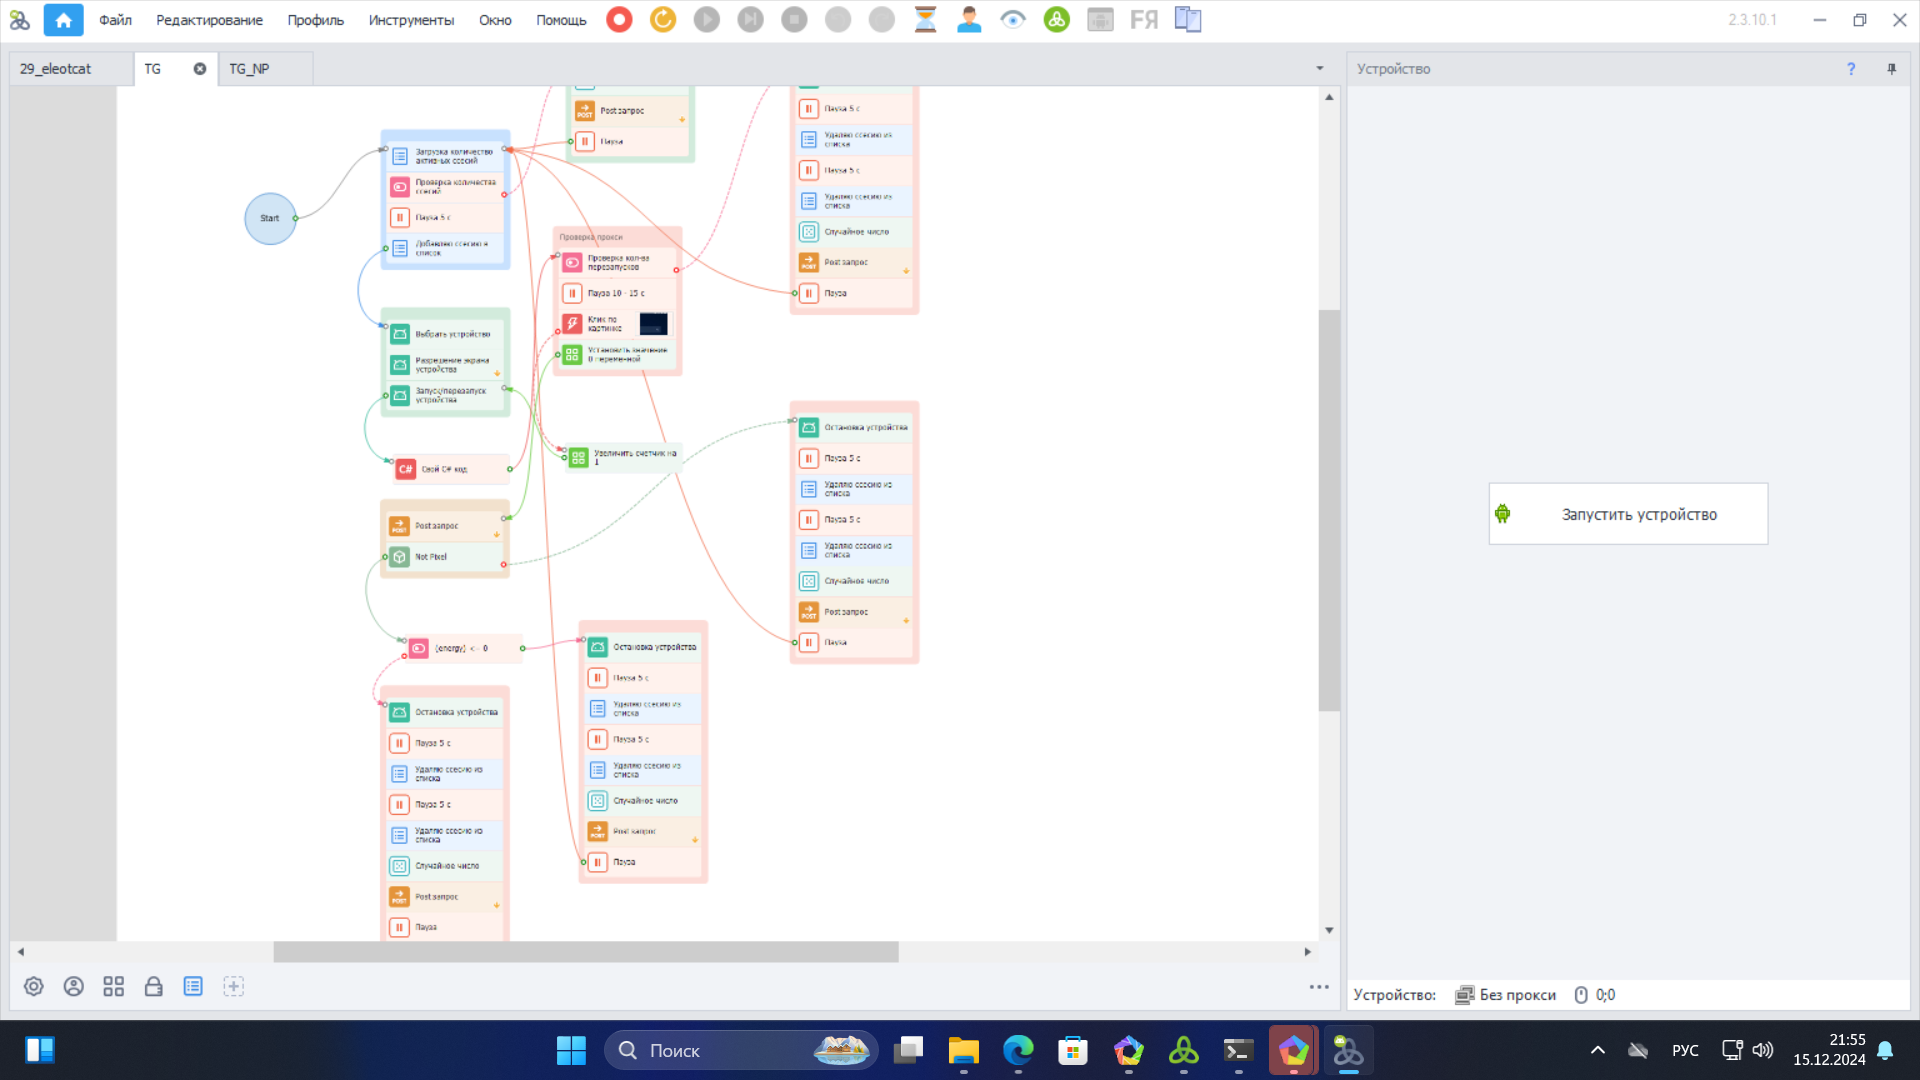Click the orange restart arrow icon

coord(663,20)
